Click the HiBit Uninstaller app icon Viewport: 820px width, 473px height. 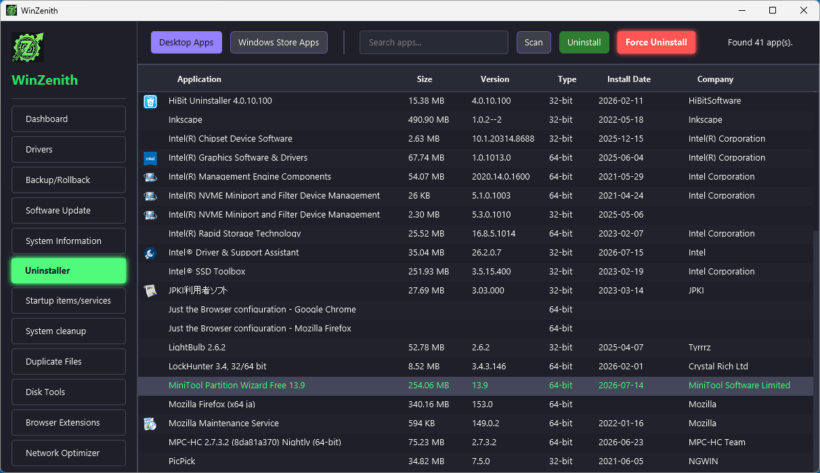pyautogui.click(x=150, y=102)
